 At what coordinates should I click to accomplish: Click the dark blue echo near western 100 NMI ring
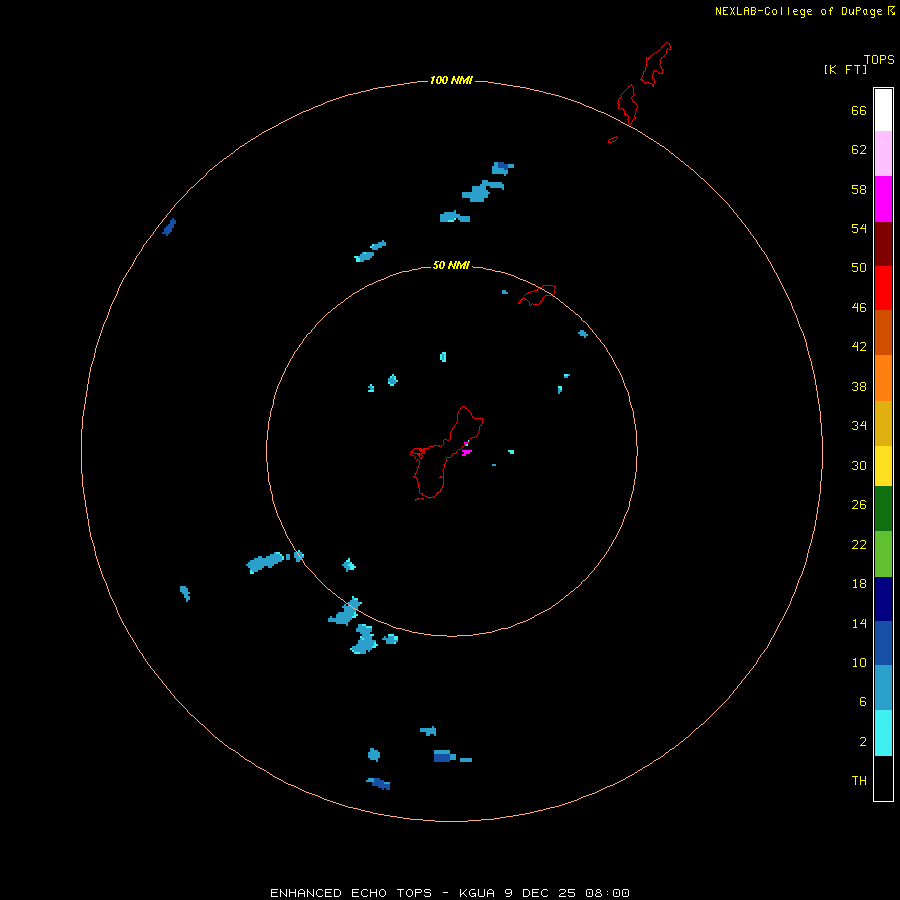pos(169,227)
